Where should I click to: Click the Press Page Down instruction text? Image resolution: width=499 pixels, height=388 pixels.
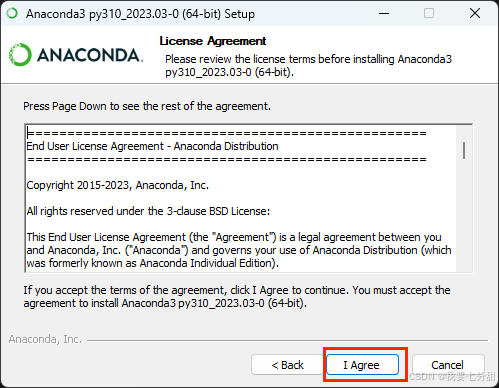coord(147,106)
